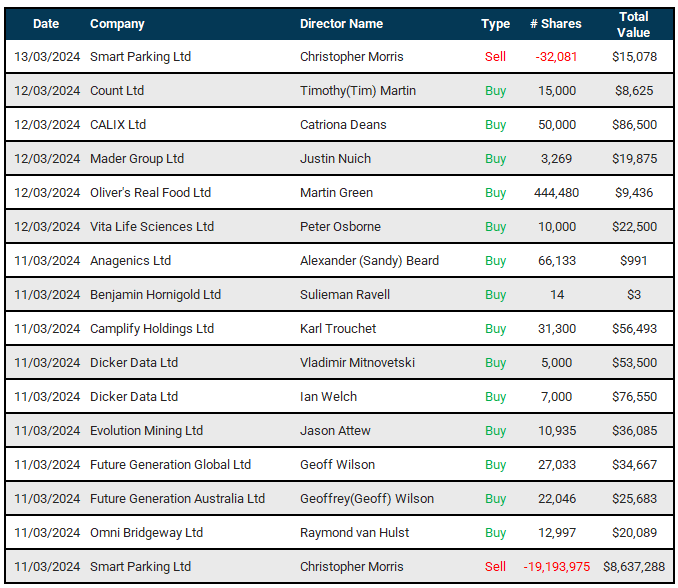The width and height of the screenshot is (678, 588).
Task: Click the -19,193,975 shares value
Action: (556, 567)
